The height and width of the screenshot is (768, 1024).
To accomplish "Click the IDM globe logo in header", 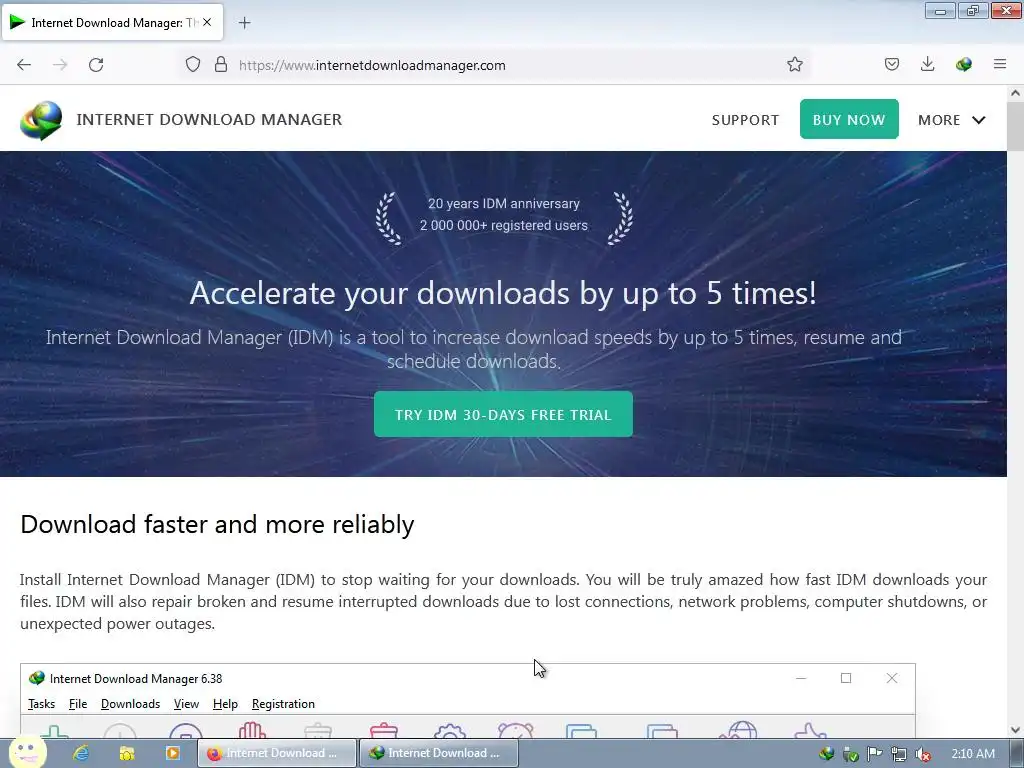I will click(x=41, y=120).
